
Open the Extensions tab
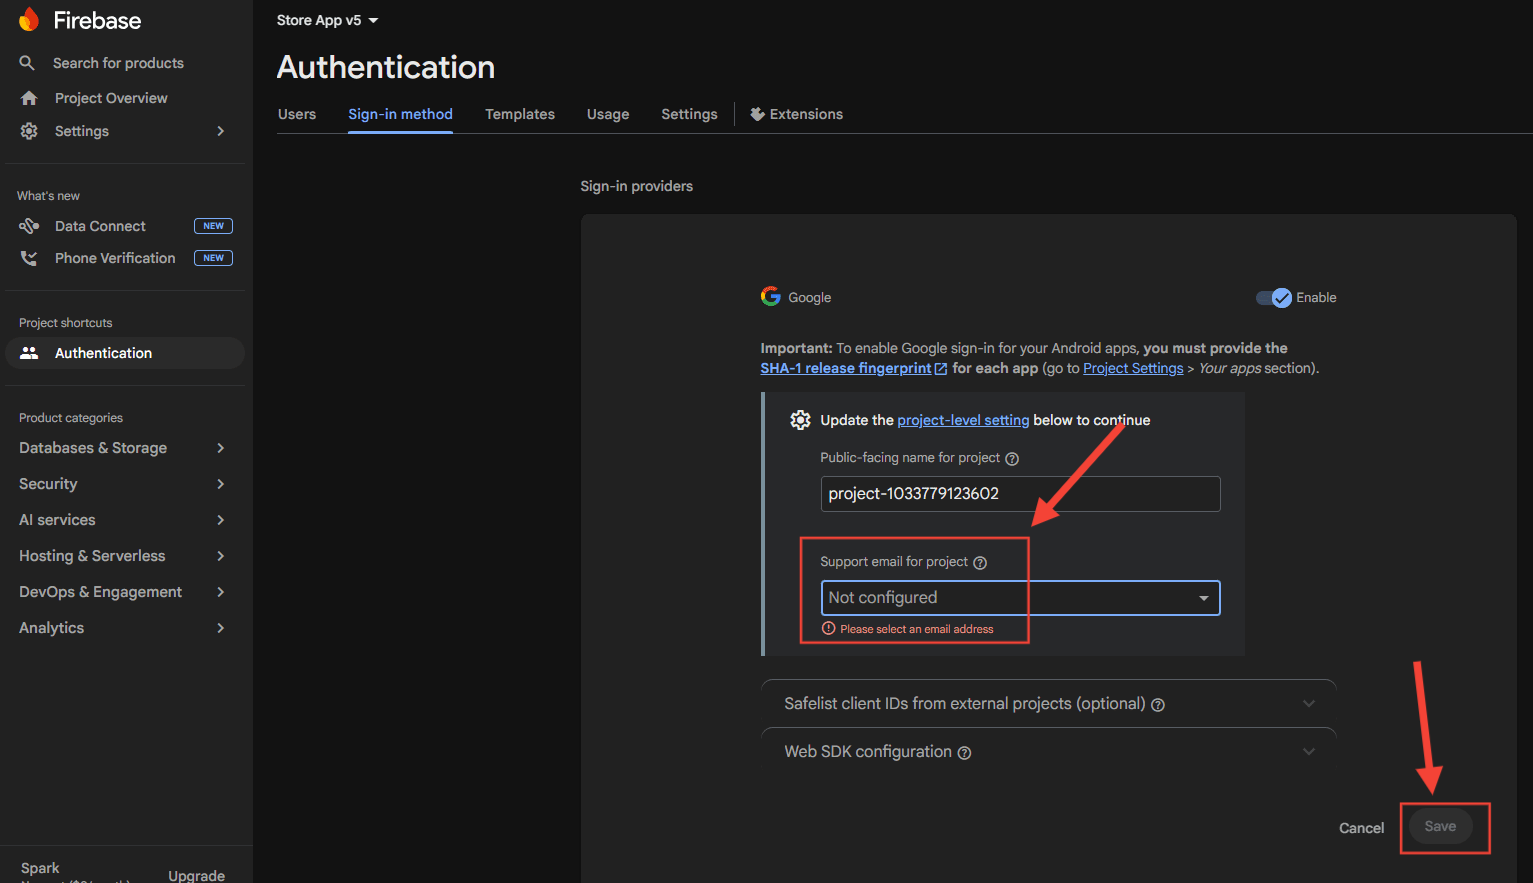point(797,114)
